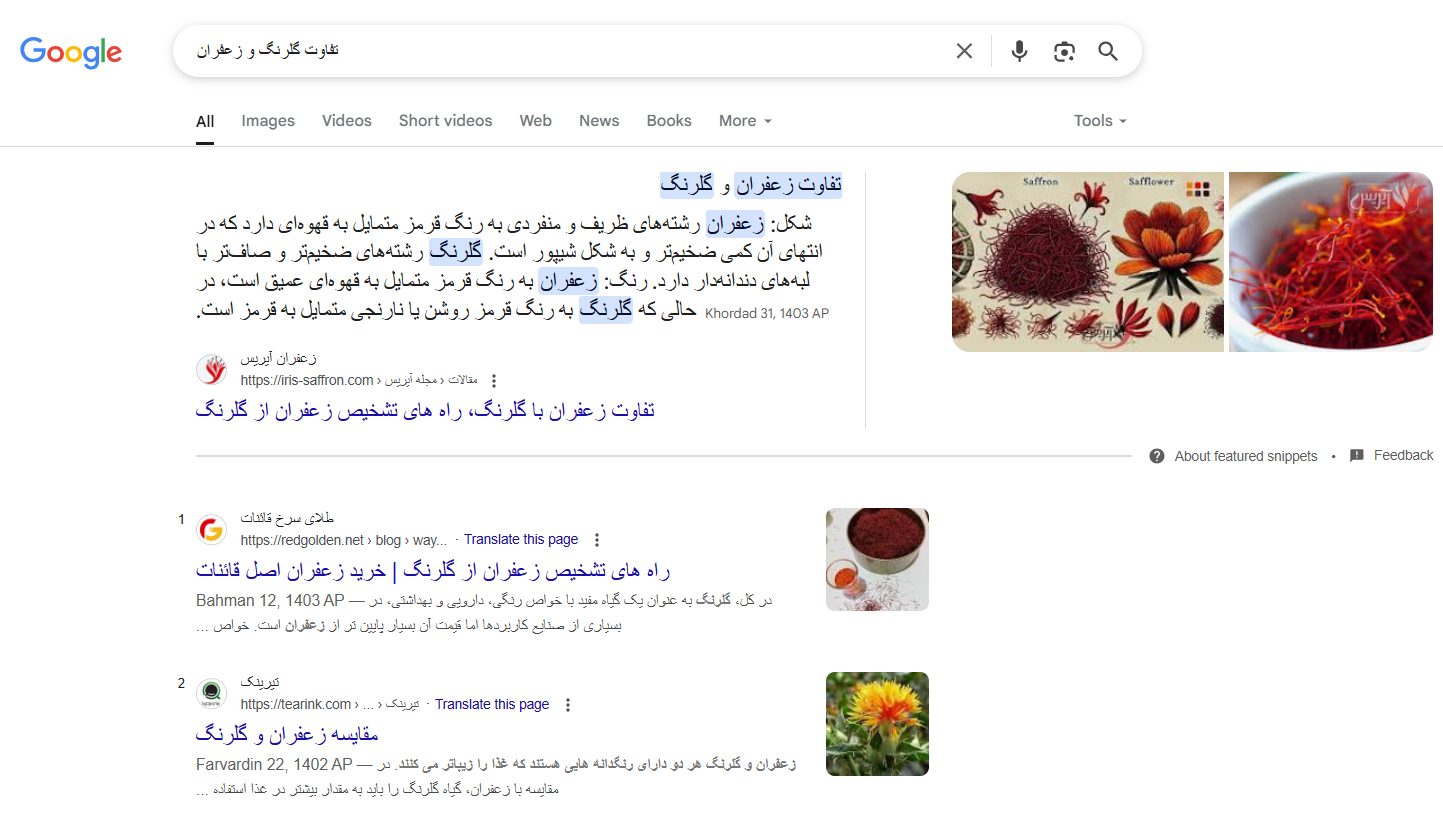Open the iris-saffron.com URL breadcrumb

click(359, 380)
